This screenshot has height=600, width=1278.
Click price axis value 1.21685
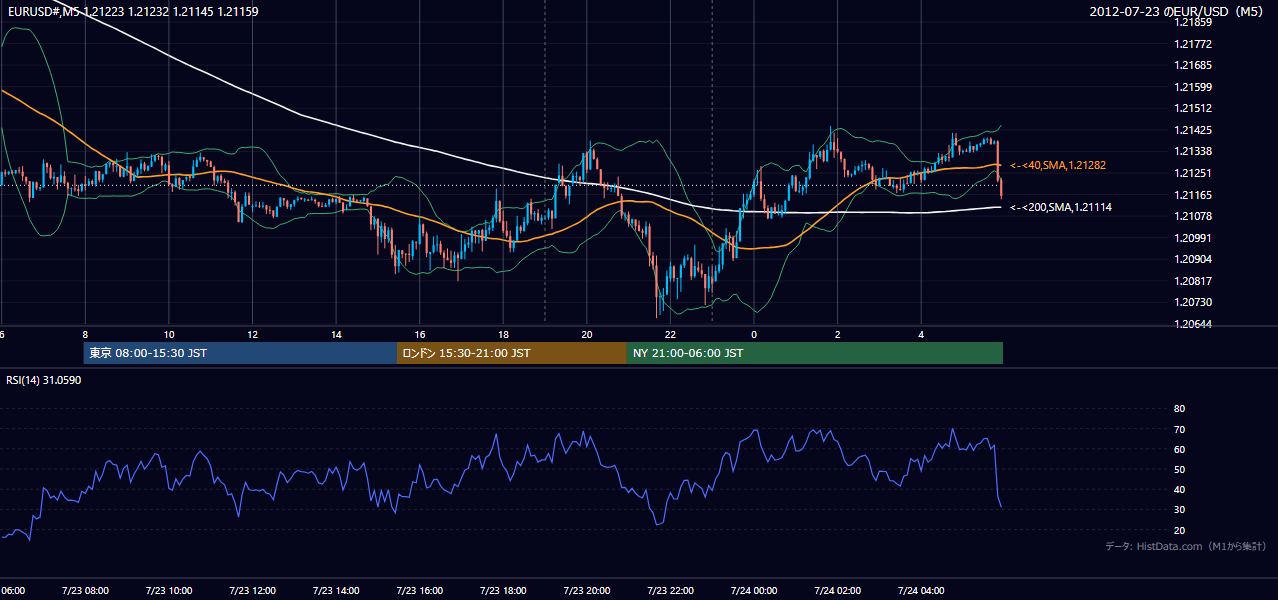point(1192,65)
